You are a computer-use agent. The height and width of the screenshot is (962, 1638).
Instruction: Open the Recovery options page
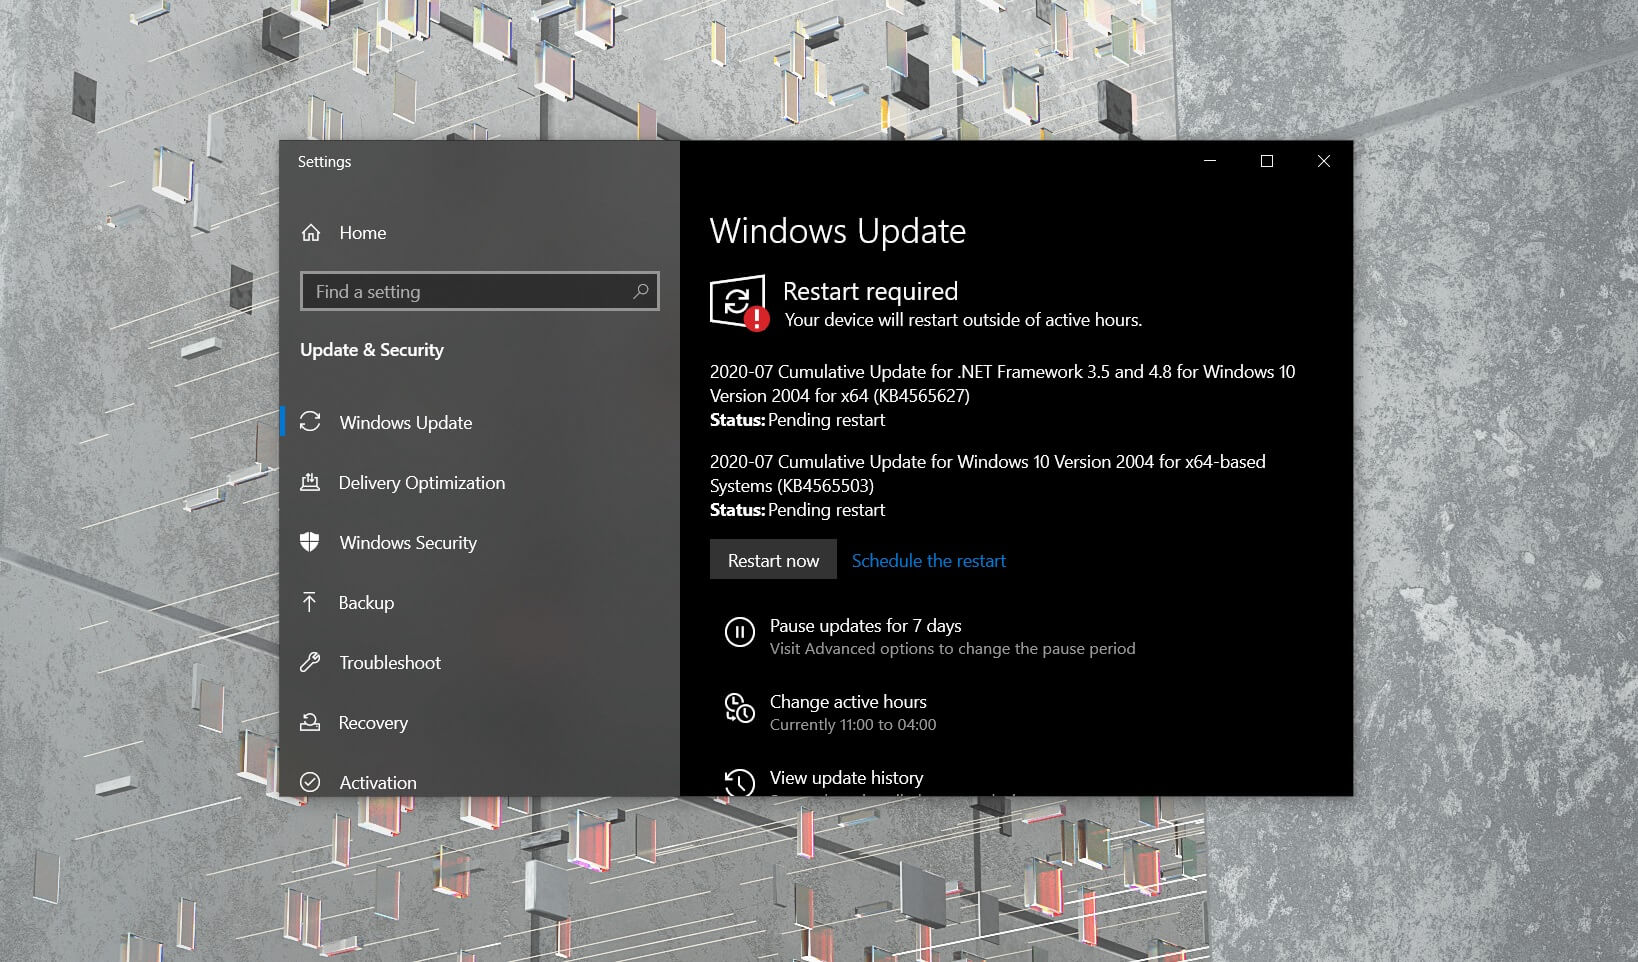tap(373, 722)
